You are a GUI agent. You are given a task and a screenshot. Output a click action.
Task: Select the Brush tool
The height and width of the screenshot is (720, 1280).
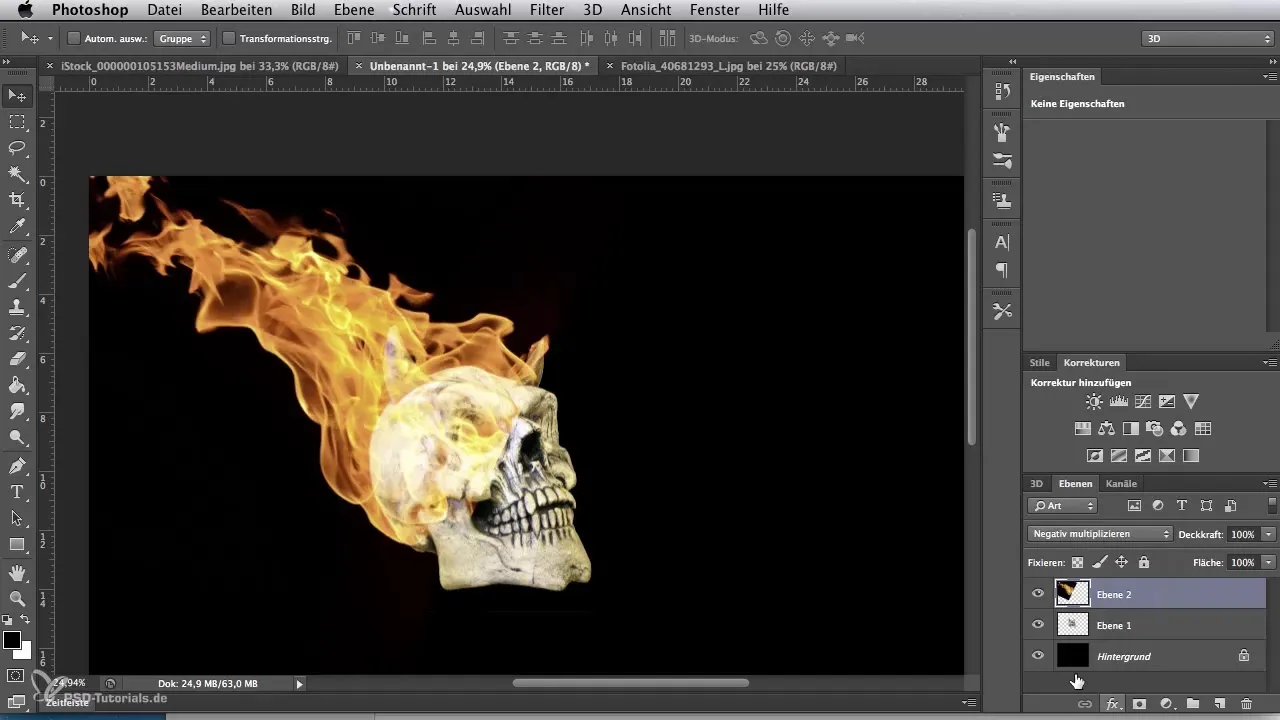tap(17, 281)
